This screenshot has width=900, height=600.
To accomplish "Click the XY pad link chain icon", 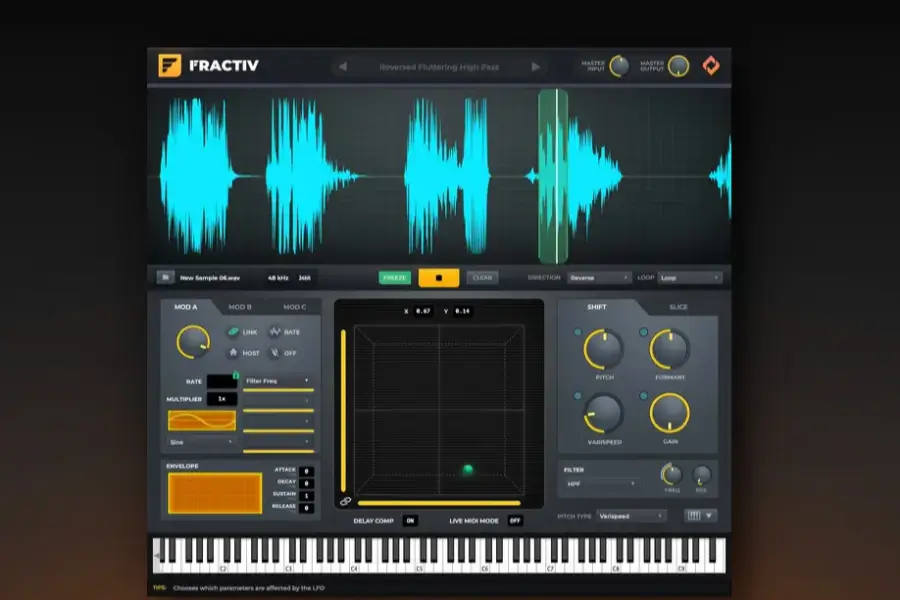I will 345,501.
